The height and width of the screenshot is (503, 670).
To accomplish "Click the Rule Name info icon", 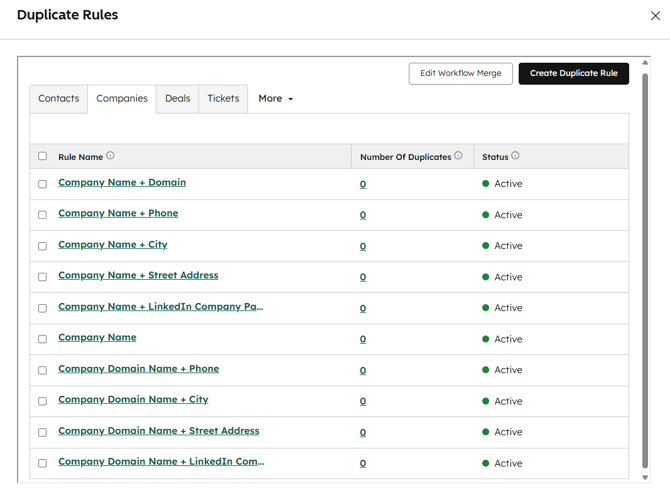I will (x=110, y=156).
